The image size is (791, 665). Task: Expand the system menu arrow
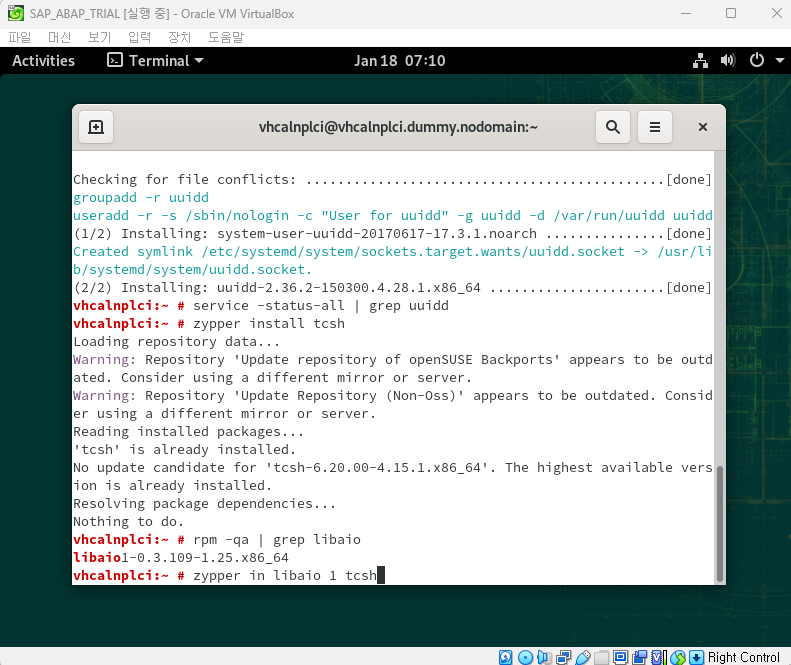[779, 61]
